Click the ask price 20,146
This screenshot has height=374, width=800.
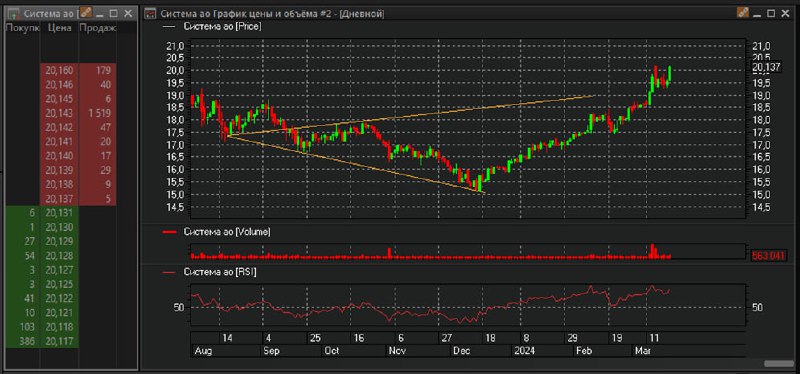[59, 85]
